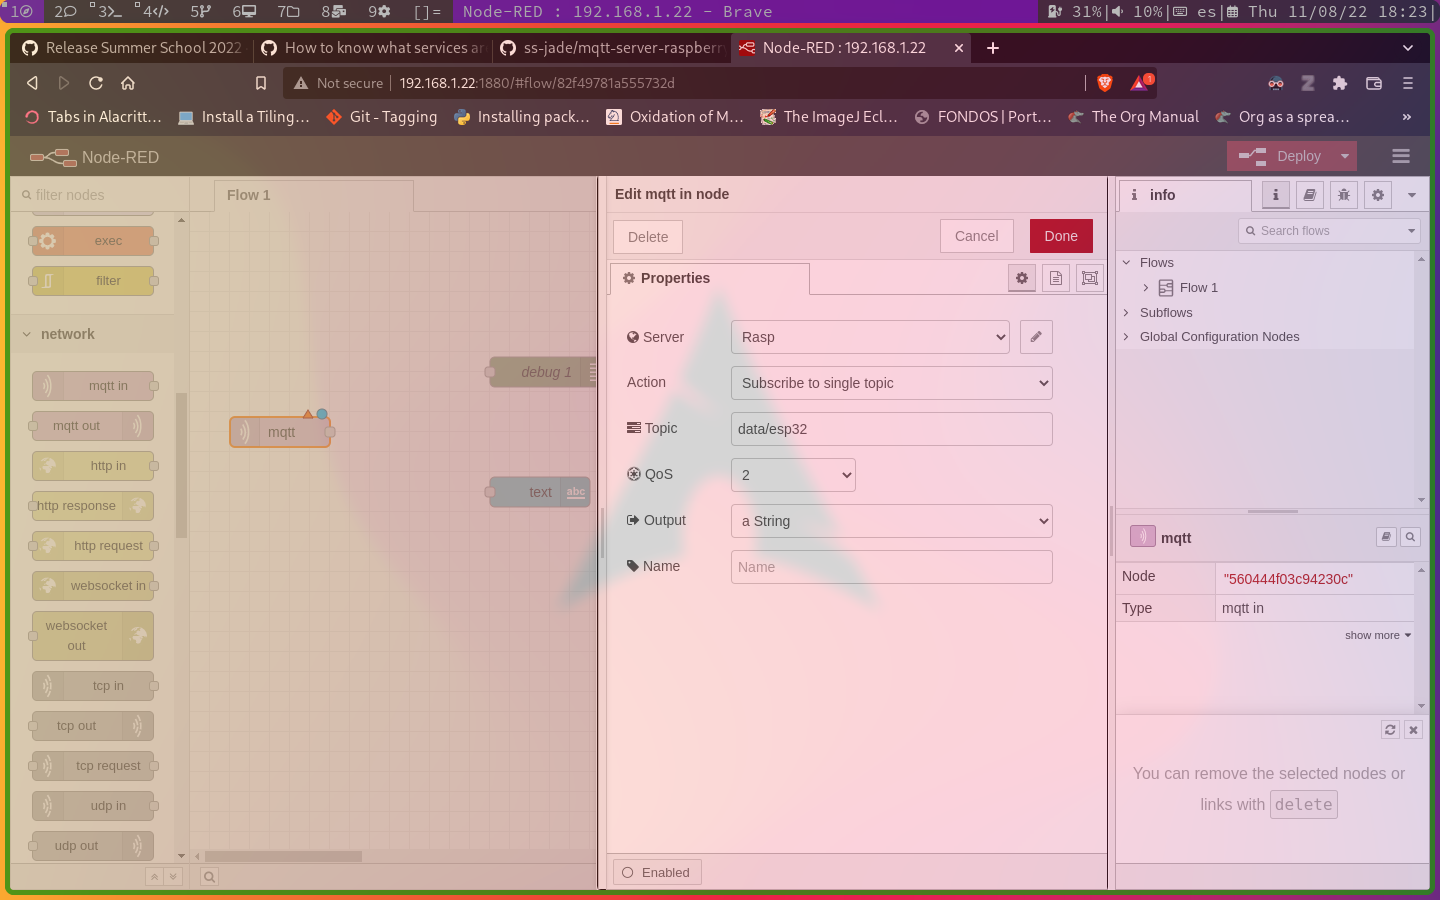This screenshot has width=1440, height=900.
Task: Select the Properties tab
Action: [709, 278]
